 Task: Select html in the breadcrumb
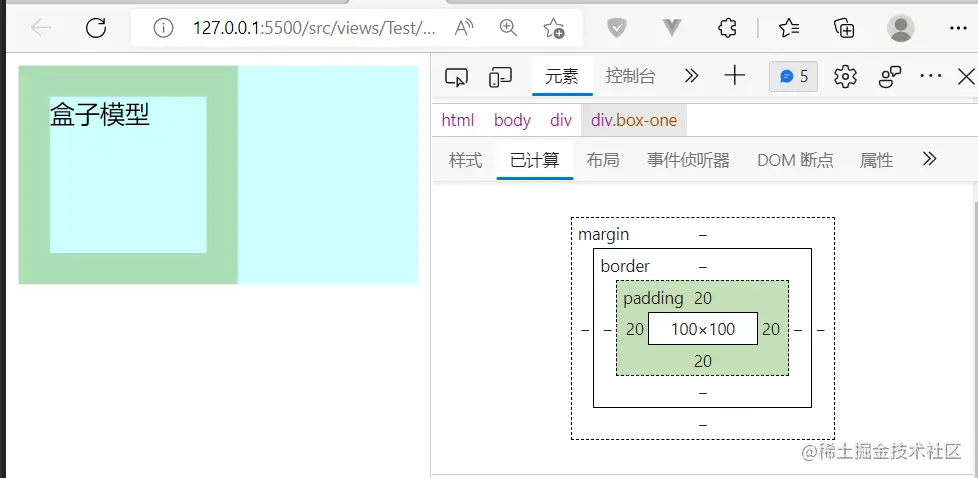coord(458,120)
